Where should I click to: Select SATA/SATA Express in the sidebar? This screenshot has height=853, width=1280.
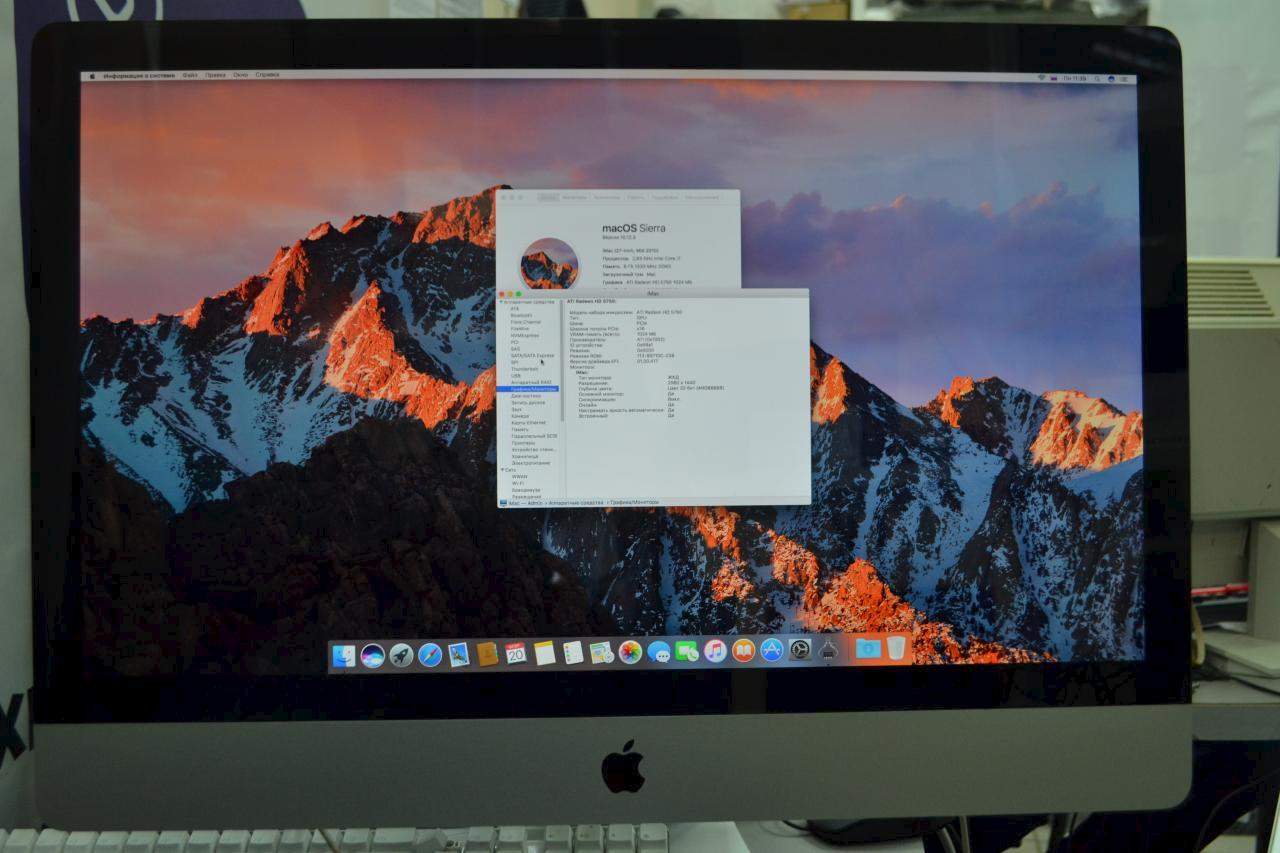click(532, 356)
